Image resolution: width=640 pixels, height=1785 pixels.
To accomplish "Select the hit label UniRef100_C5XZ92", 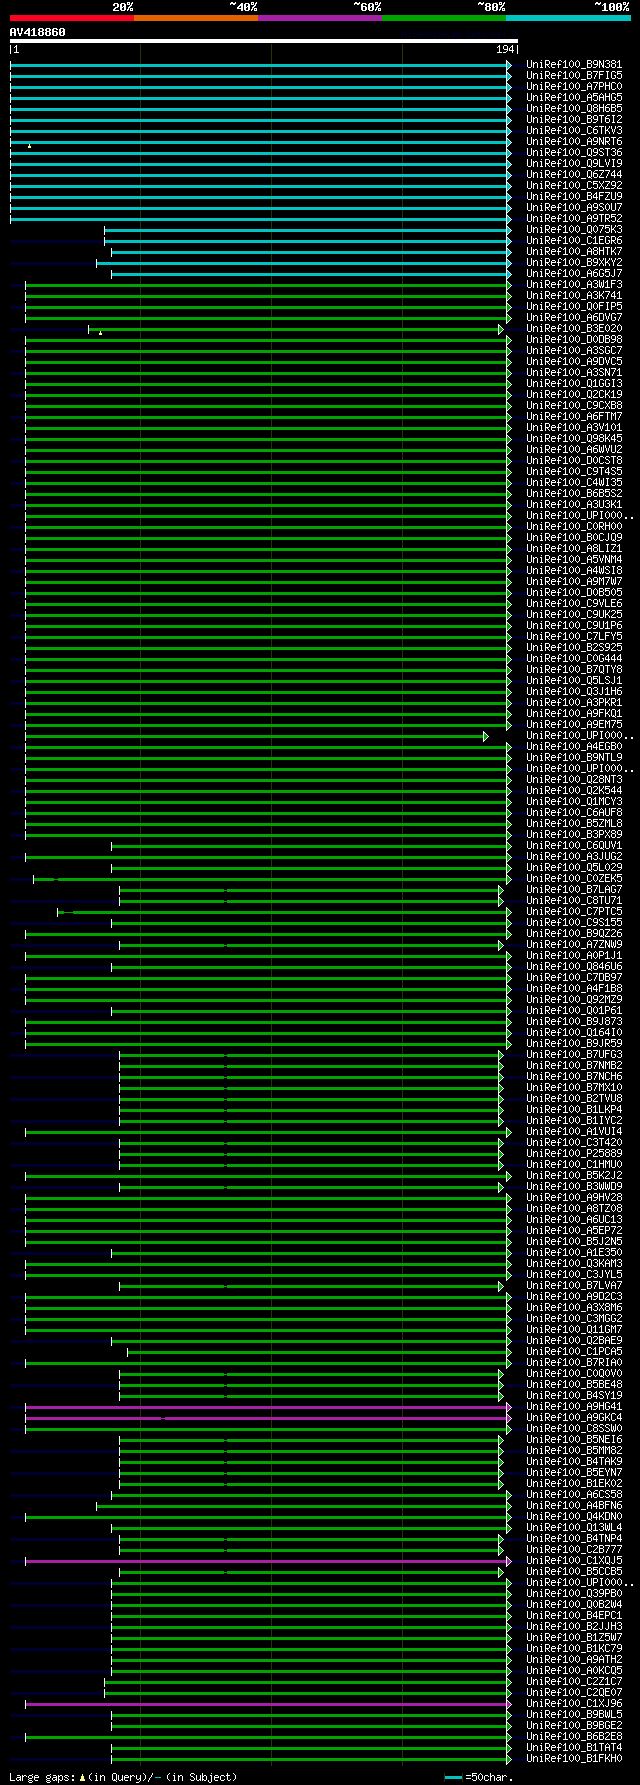I will 574,185.
